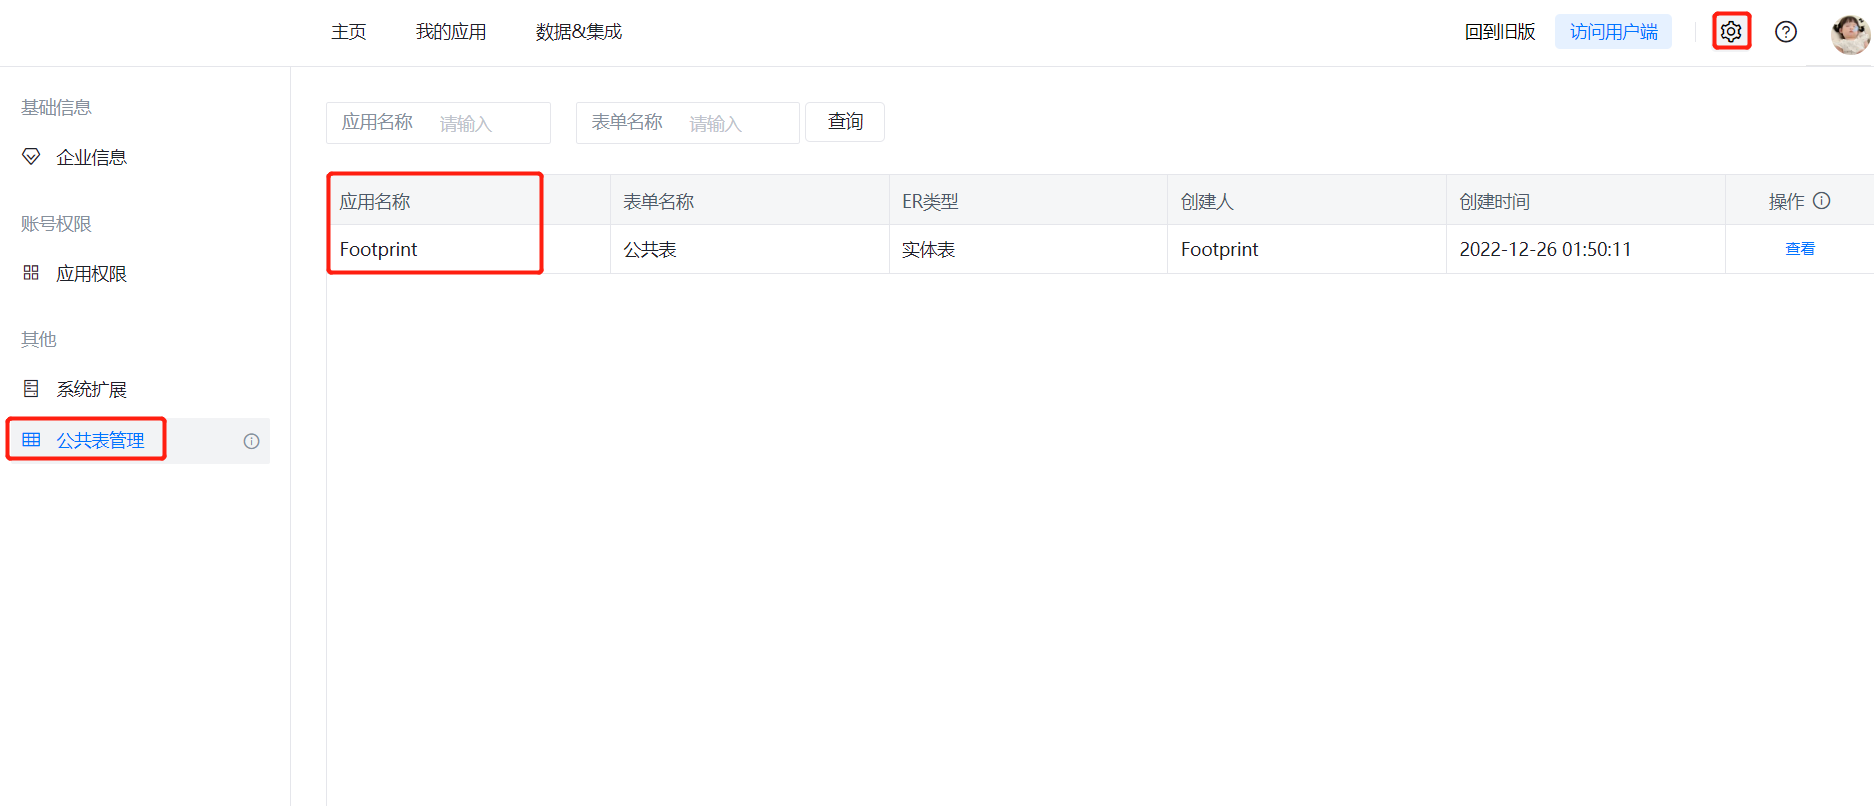Image resolution: width=1874 pixels, height=806 pixels.
Task: Go to 主页 in top navigation
Action: point(348,32)
